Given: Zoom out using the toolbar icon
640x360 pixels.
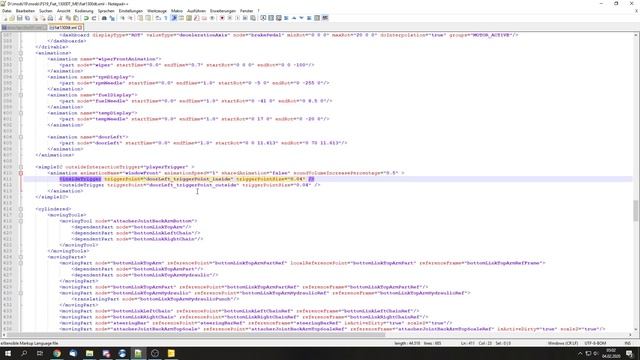Looking at the screenshot, I should click(130, 18).
